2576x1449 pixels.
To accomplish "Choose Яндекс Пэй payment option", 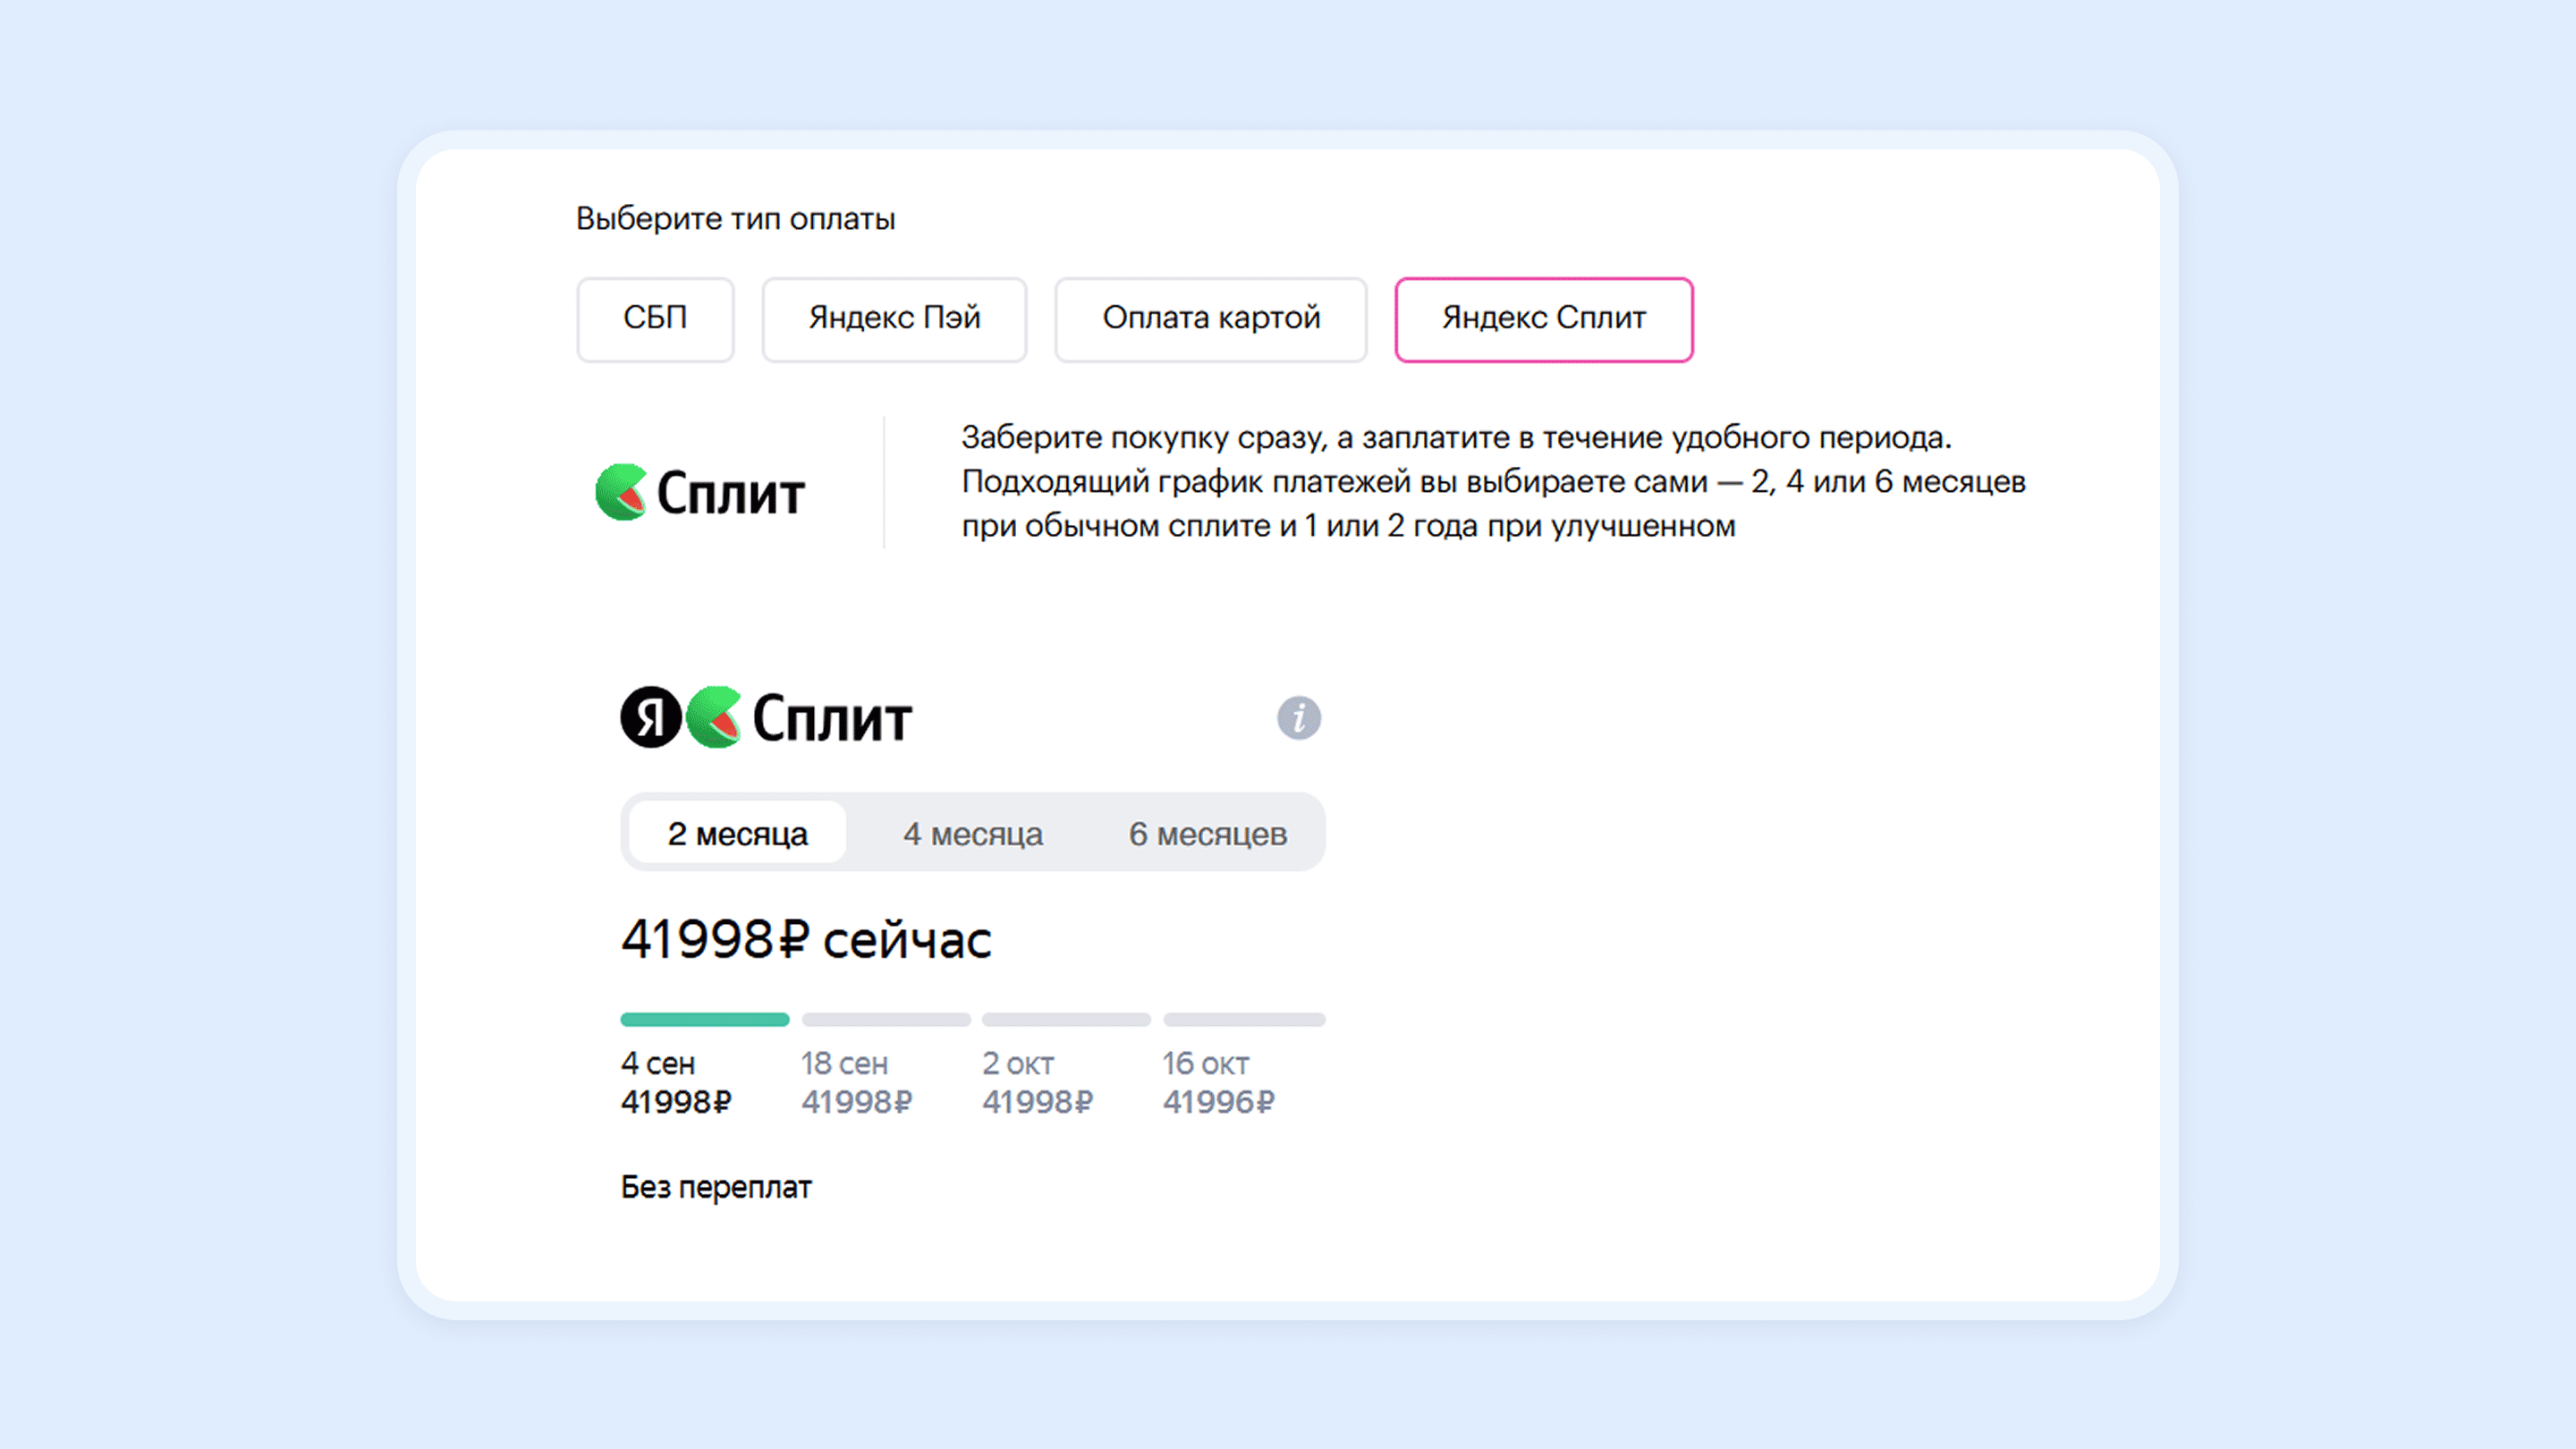I will pyautogui.click(x=894, y=319).
